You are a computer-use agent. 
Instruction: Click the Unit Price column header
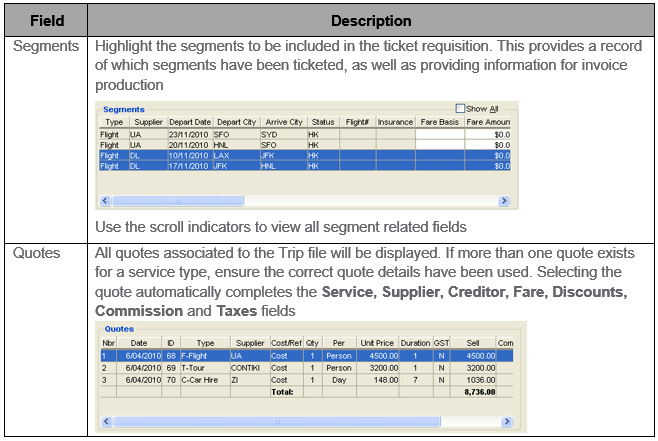(377, 343)
